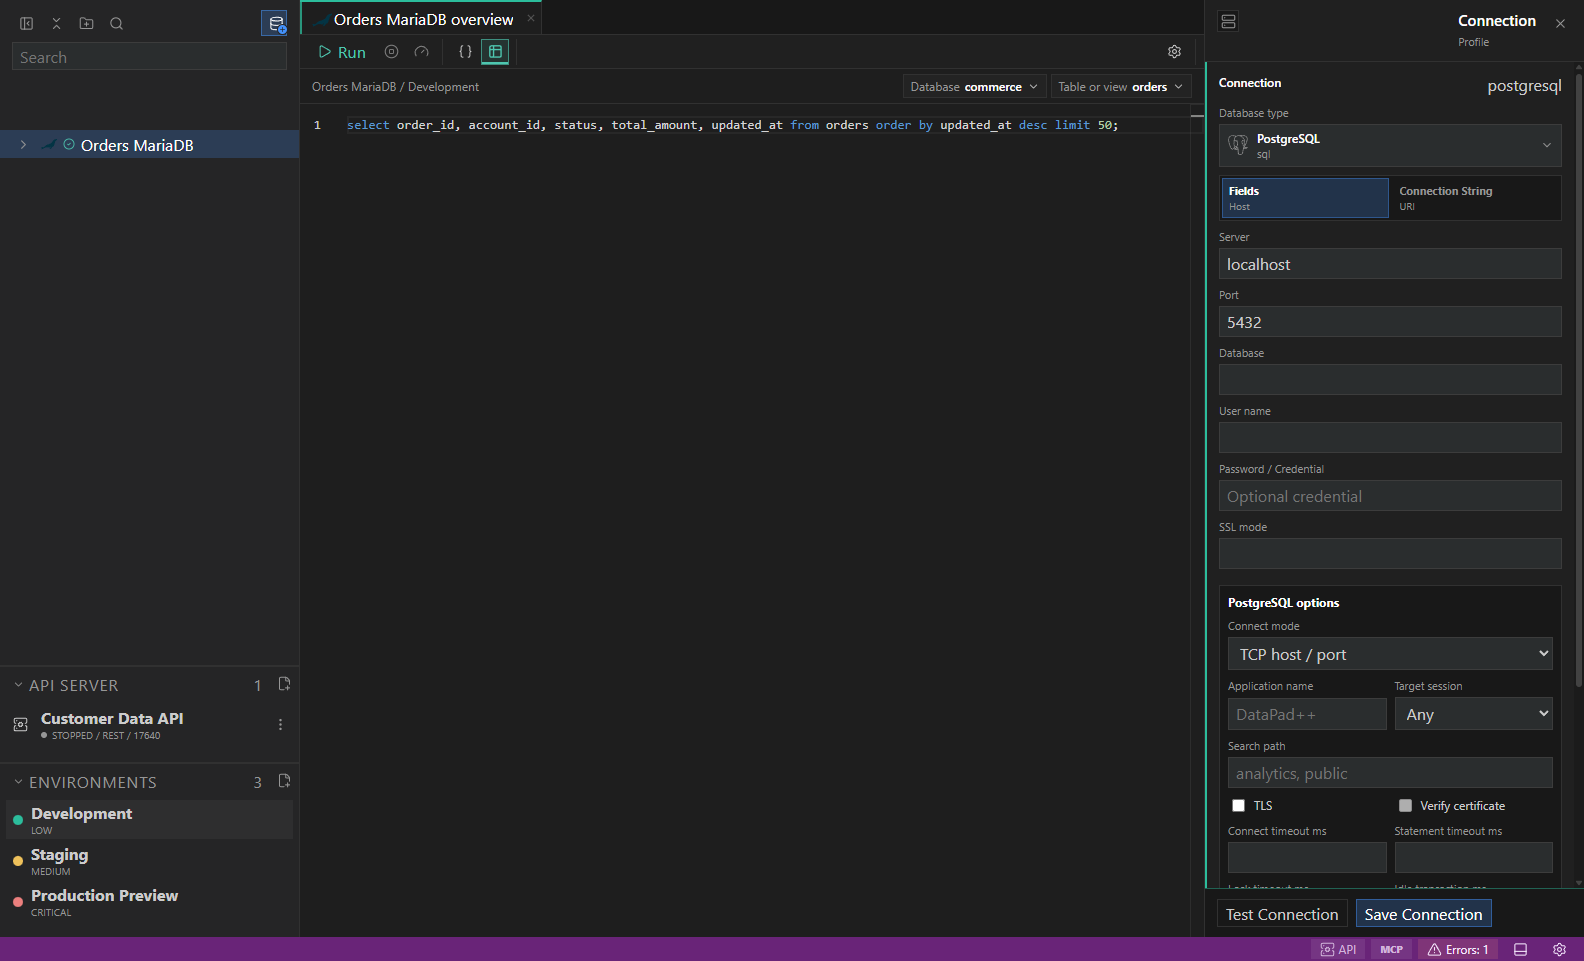Open the Connect mode TCP host dropdown
Image resolution: width=1584 pixels, height=961 pixels.
[1390, 654]
